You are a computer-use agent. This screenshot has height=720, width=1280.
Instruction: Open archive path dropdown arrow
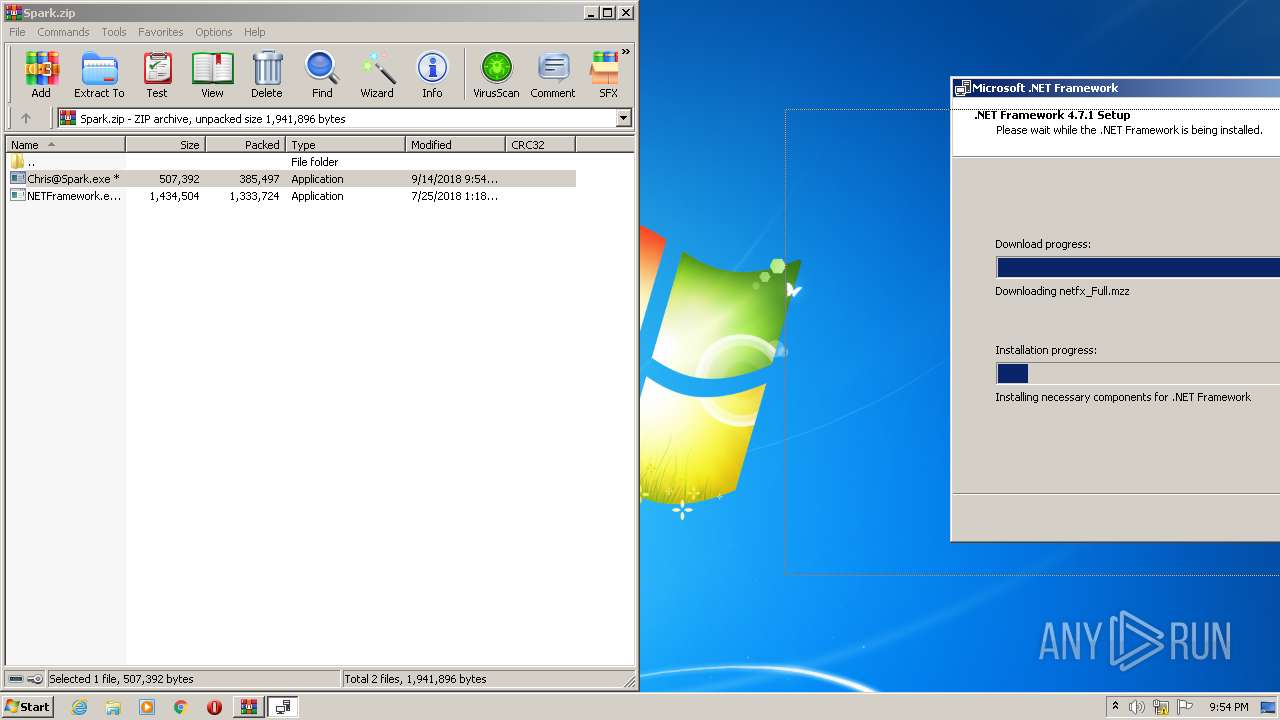624,118
